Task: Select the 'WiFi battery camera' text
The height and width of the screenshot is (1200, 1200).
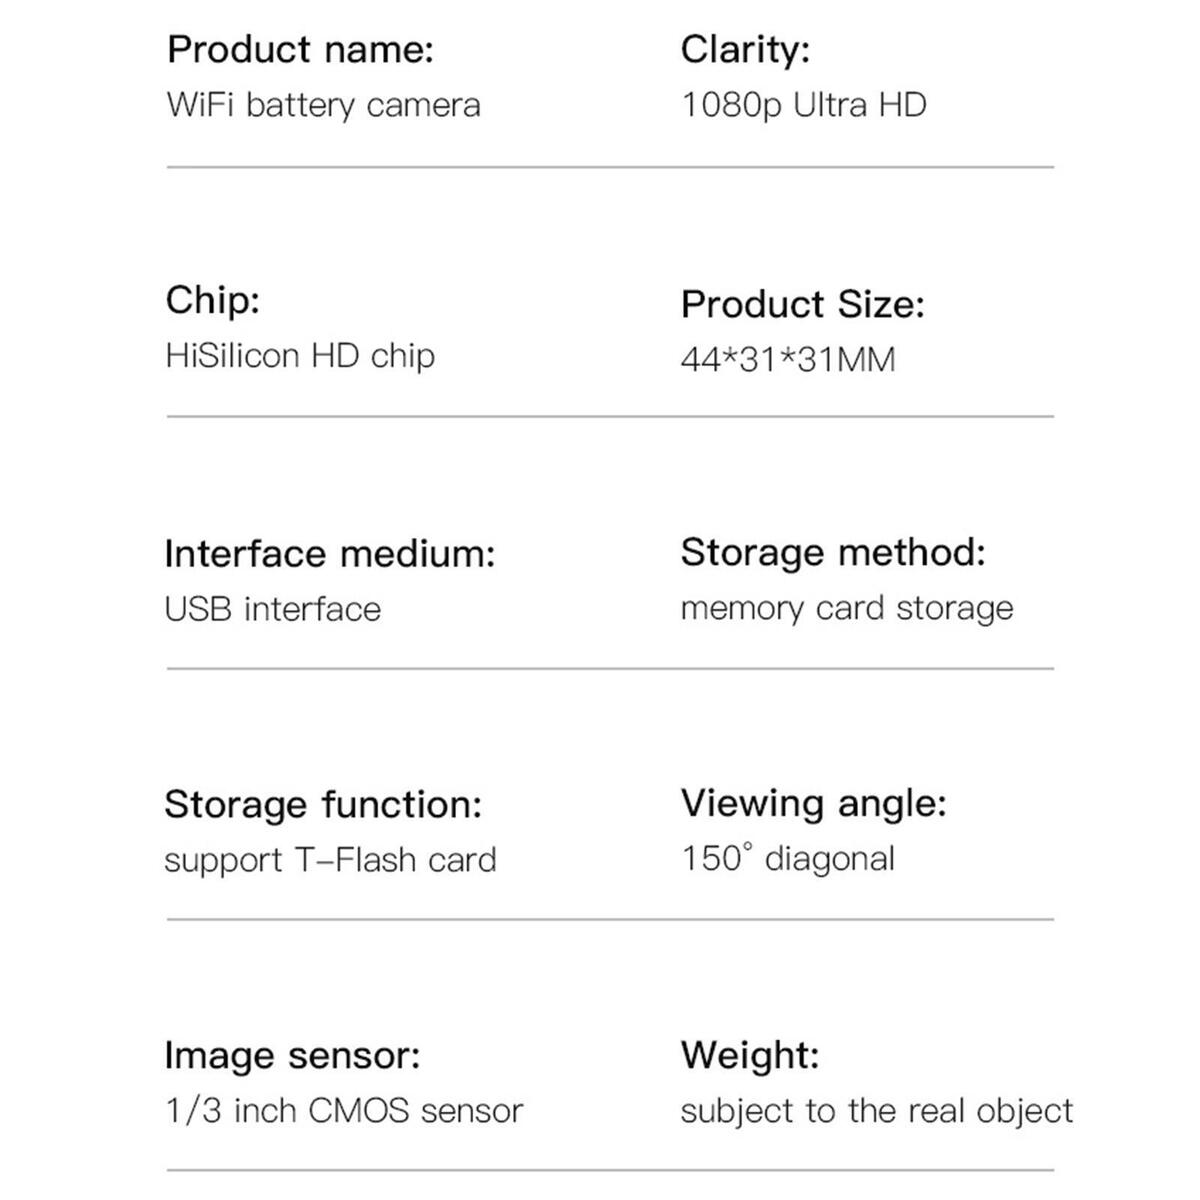Action: coord(323,105)
